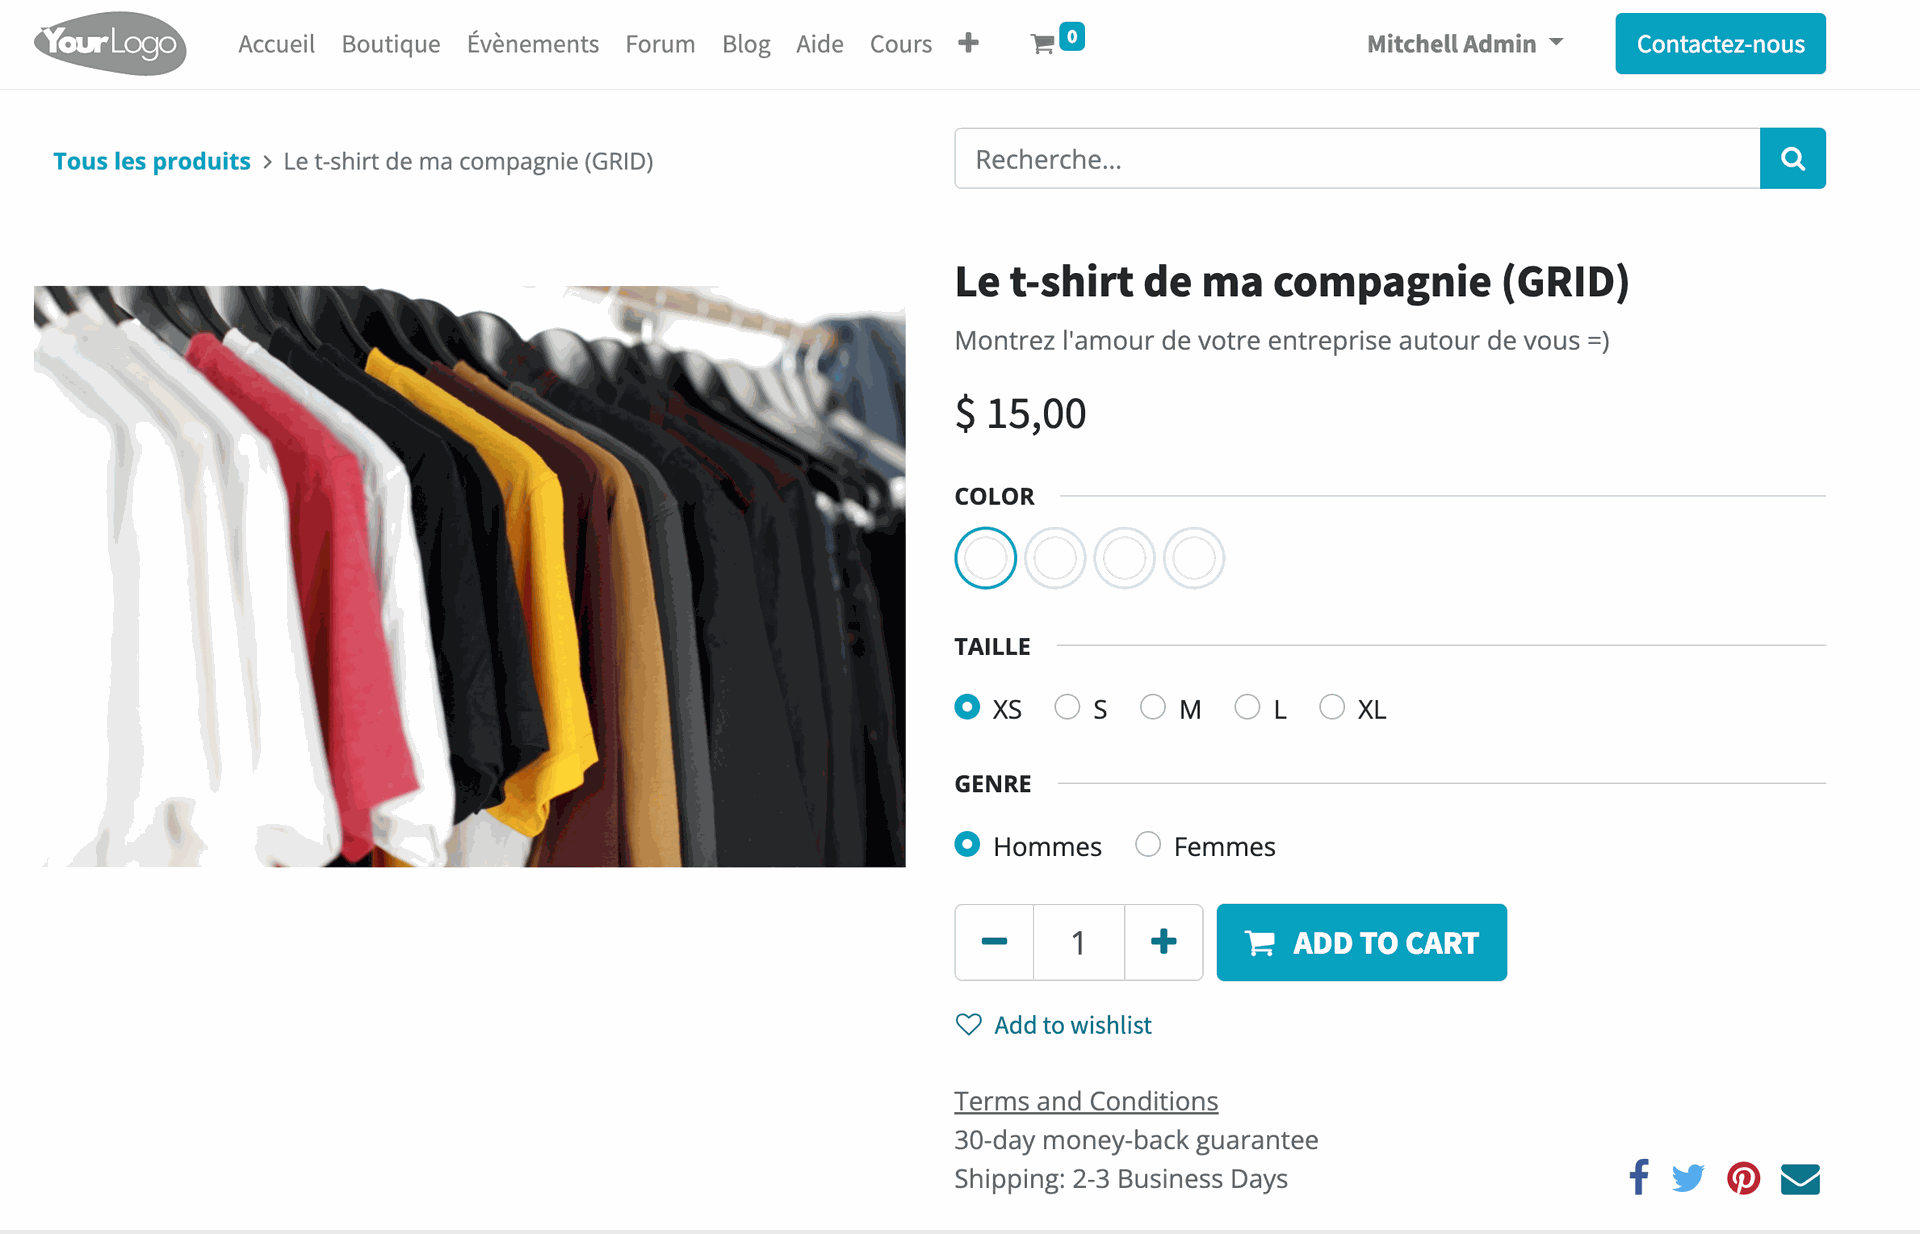
Task: Select the second color swatch
Action: click(x=1055, y=558)
